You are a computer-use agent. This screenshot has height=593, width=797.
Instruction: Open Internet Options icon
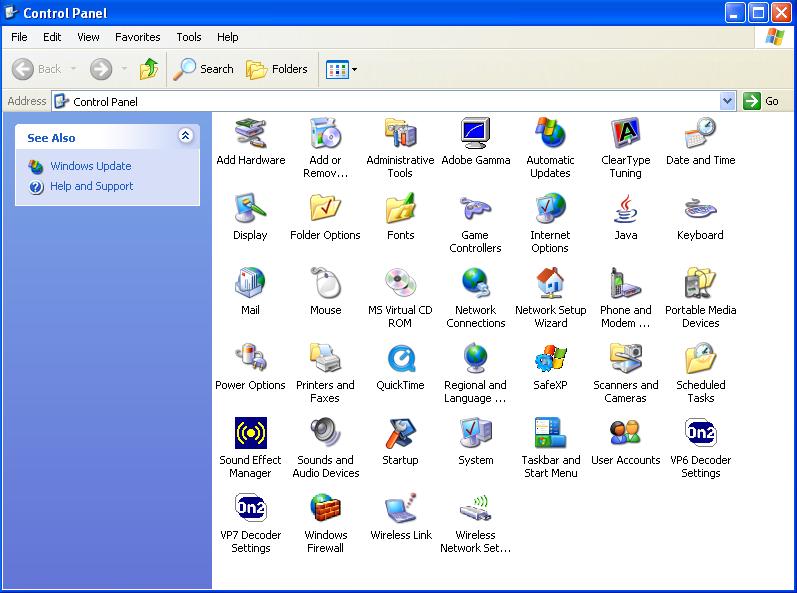550,208
